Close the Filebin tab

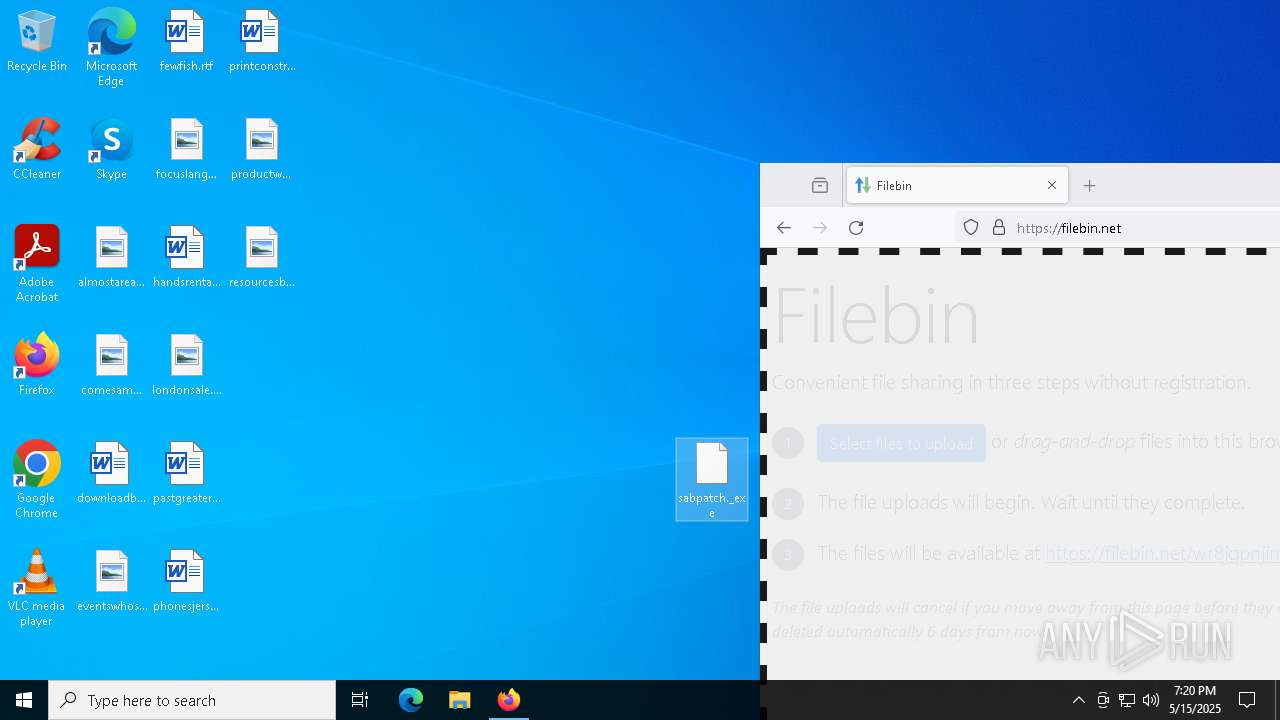tap(1052, 185)
